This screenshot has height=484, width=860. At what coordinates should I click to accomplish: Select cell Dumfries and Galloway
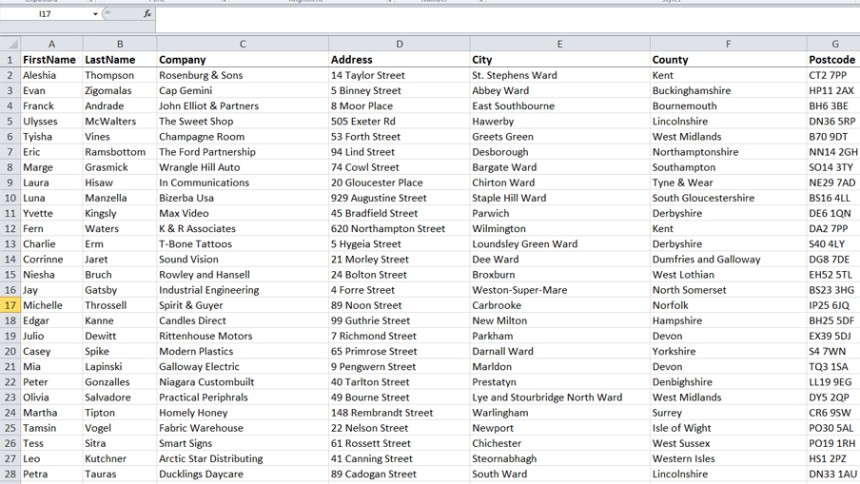click(728, 260)
